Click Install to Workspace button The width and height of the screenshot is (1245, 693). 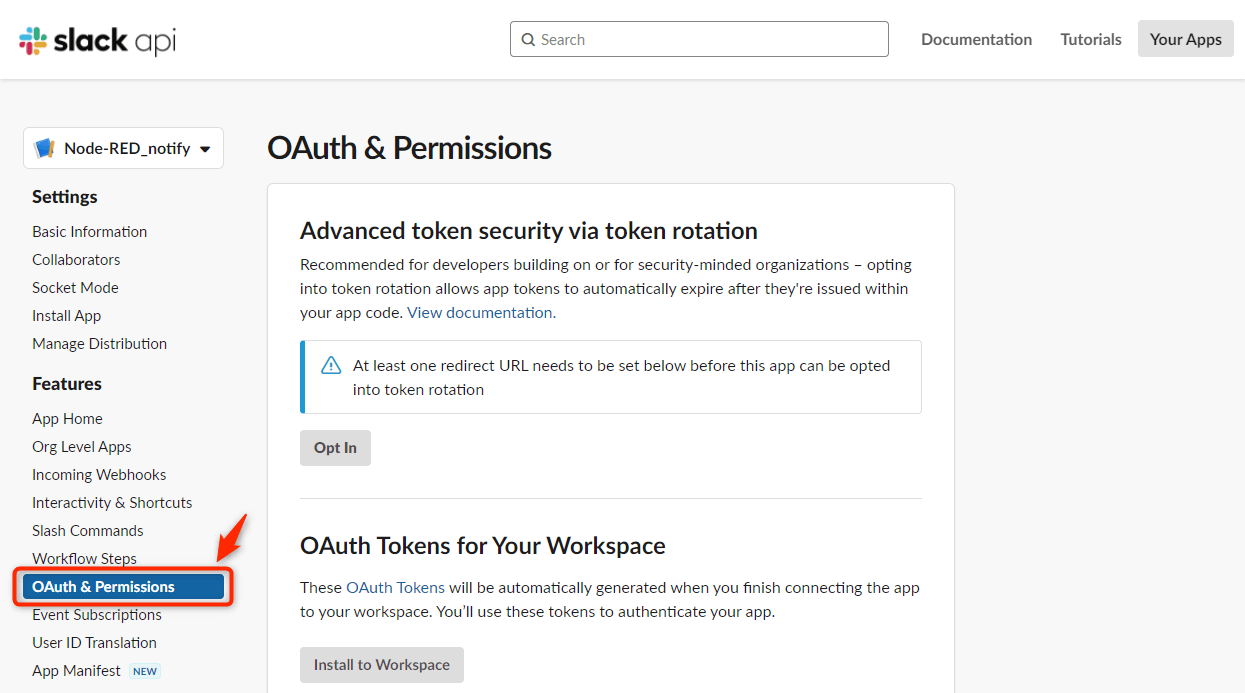pos(381,664)
